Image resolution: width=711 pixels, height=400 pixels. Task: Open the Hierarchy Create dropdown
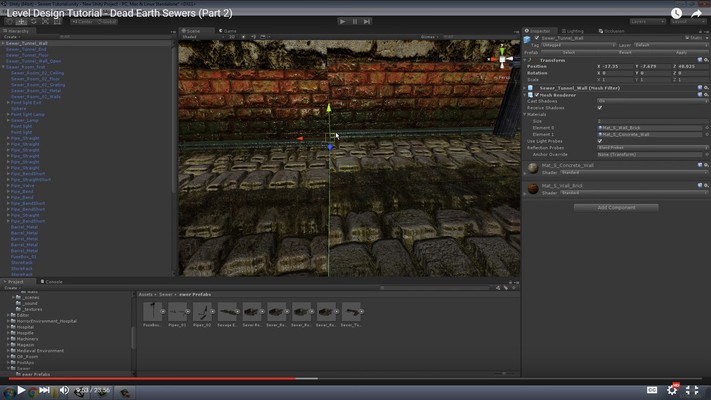[x=11, y=37]
